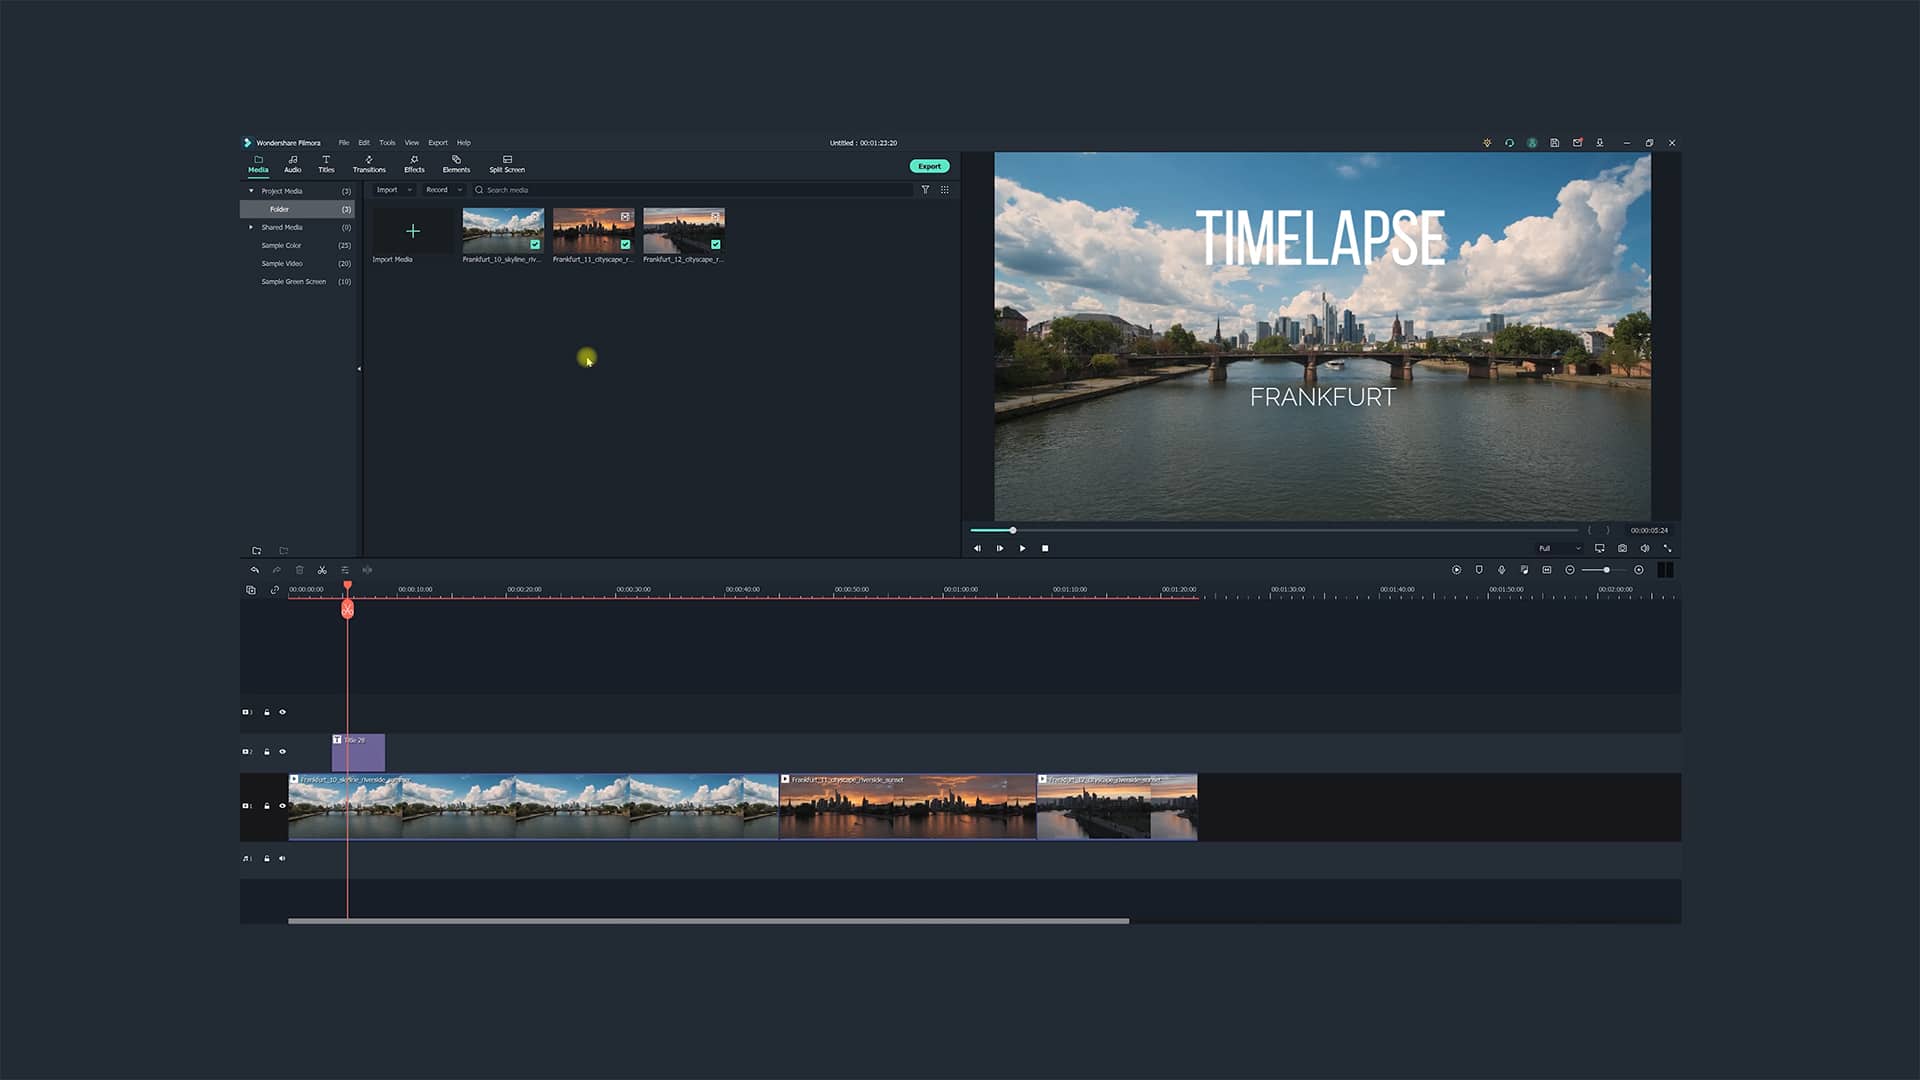Uncheck the green checkmark on Frankfurt_12 thumbnail
The image size is (1920, 1080).
(x=715, y=244)
